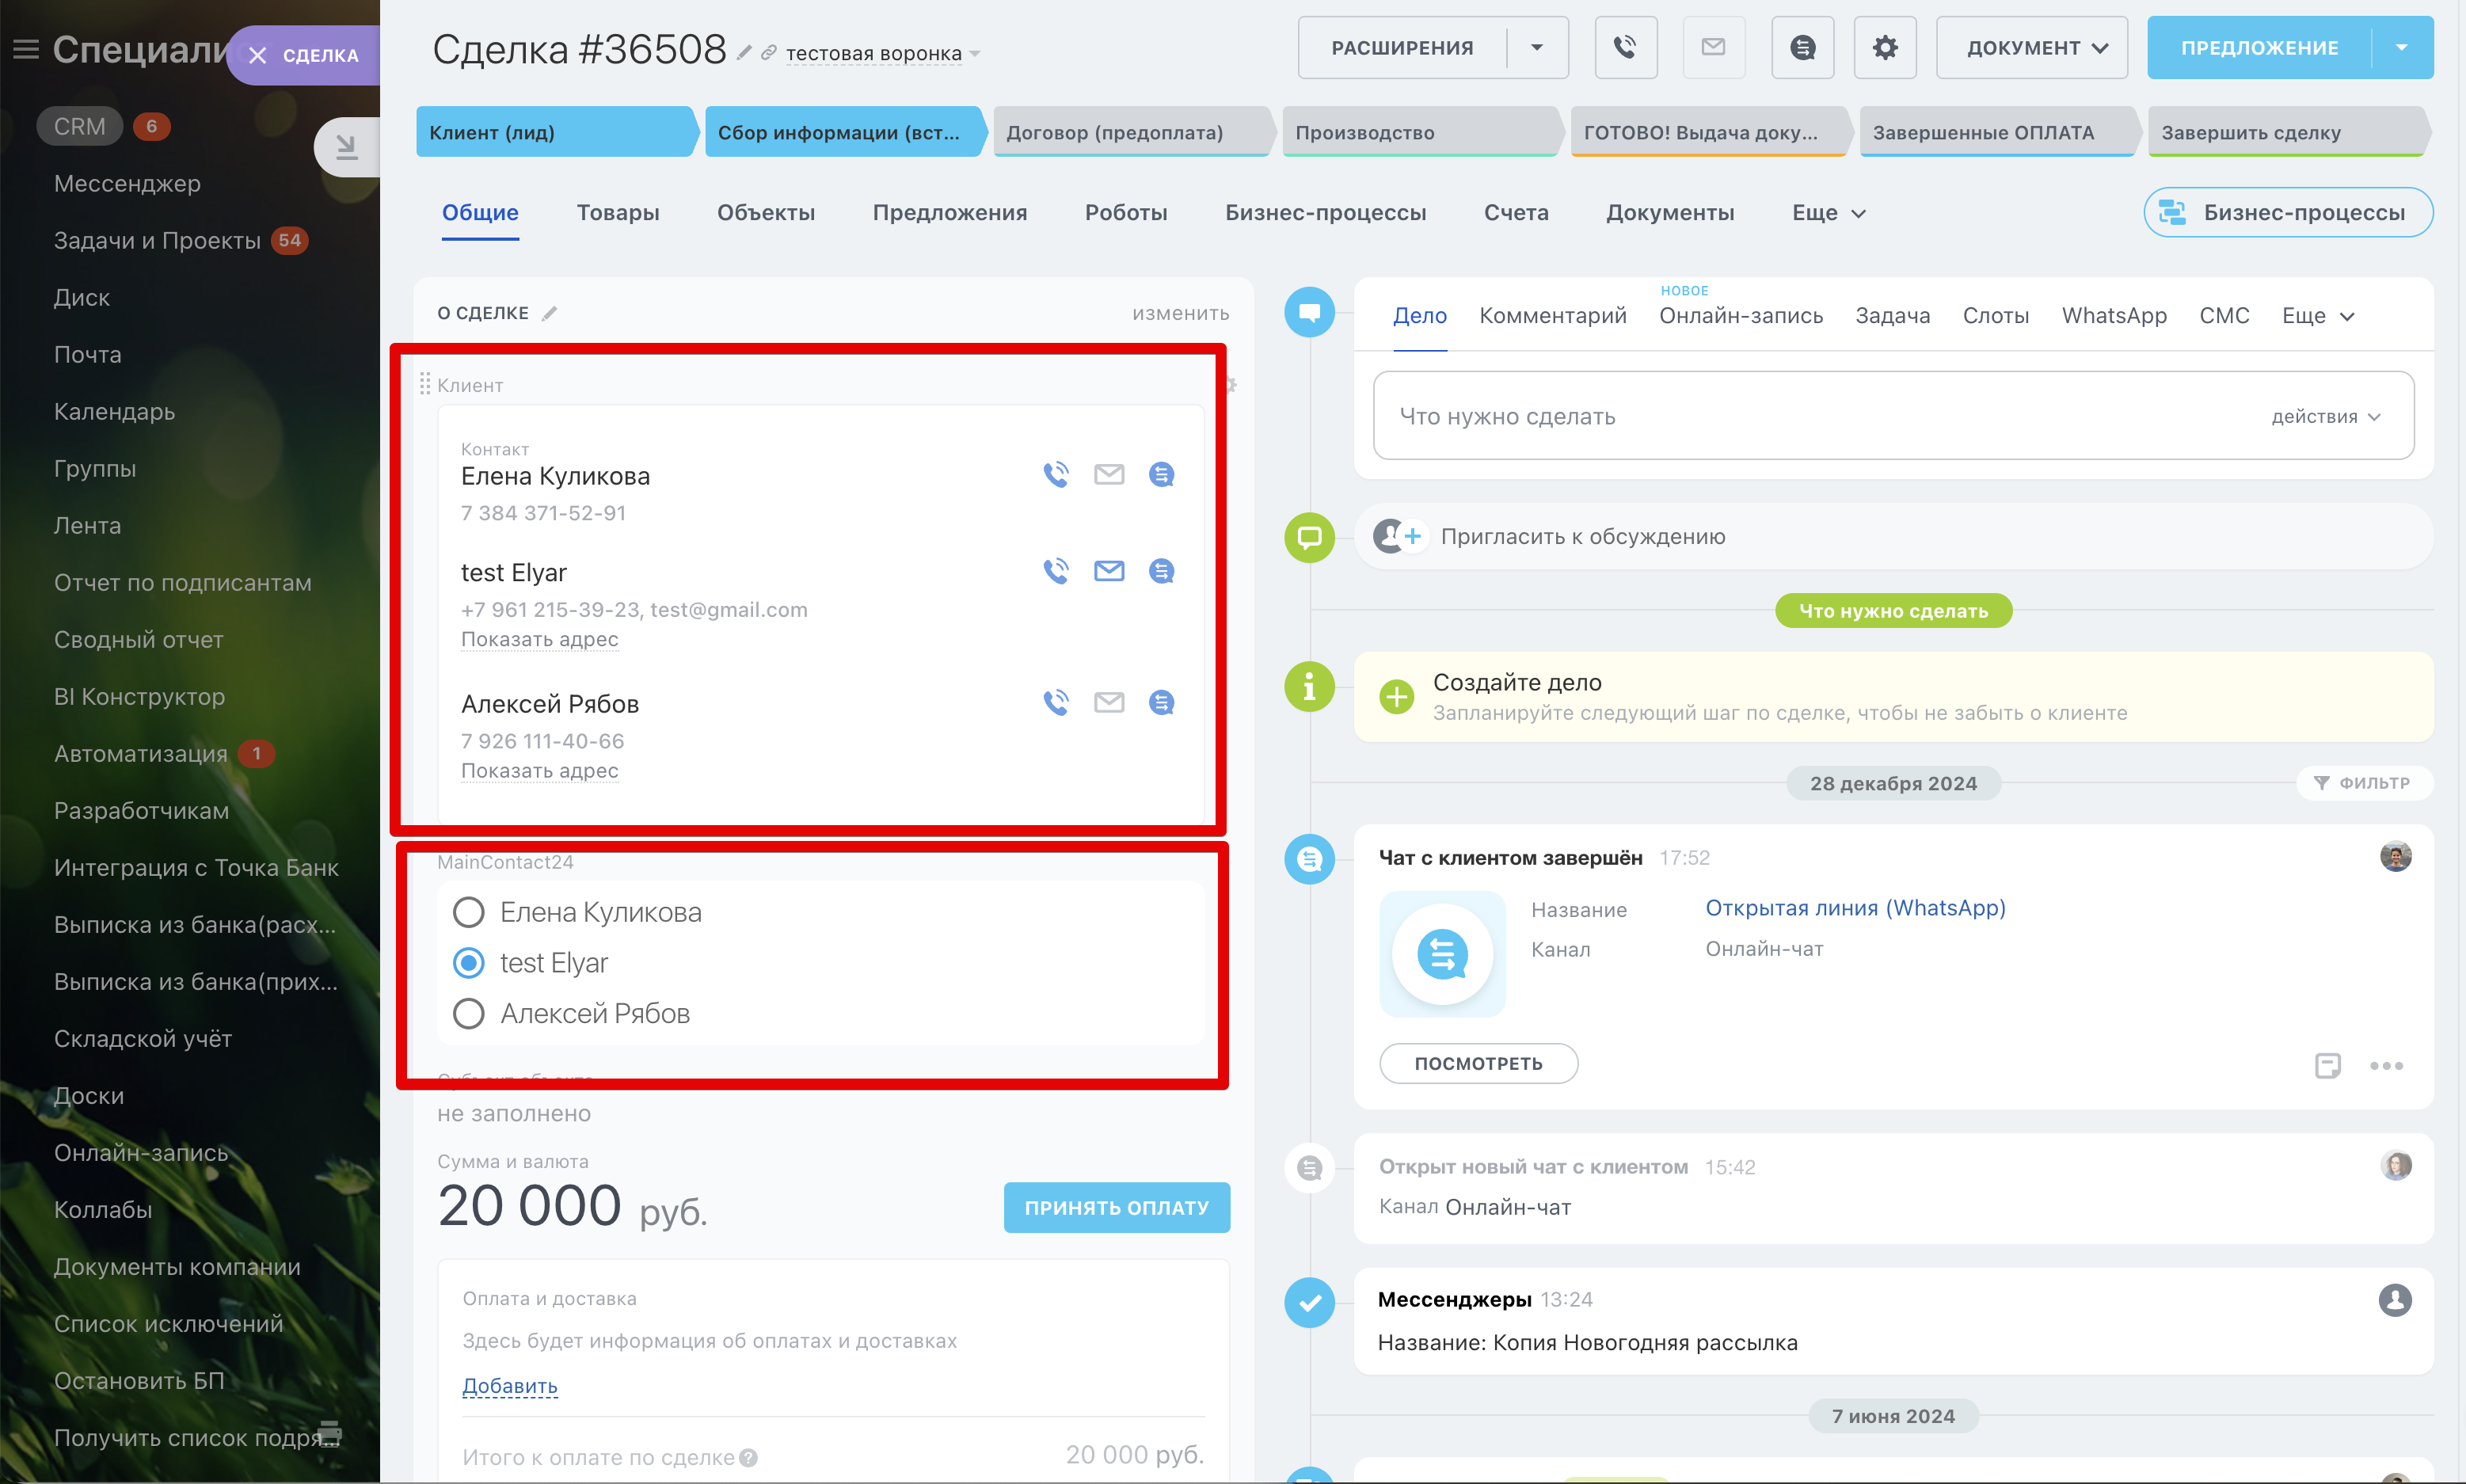
Task: Choose Алексей Рябов radio button
Action: (468, 1014)
